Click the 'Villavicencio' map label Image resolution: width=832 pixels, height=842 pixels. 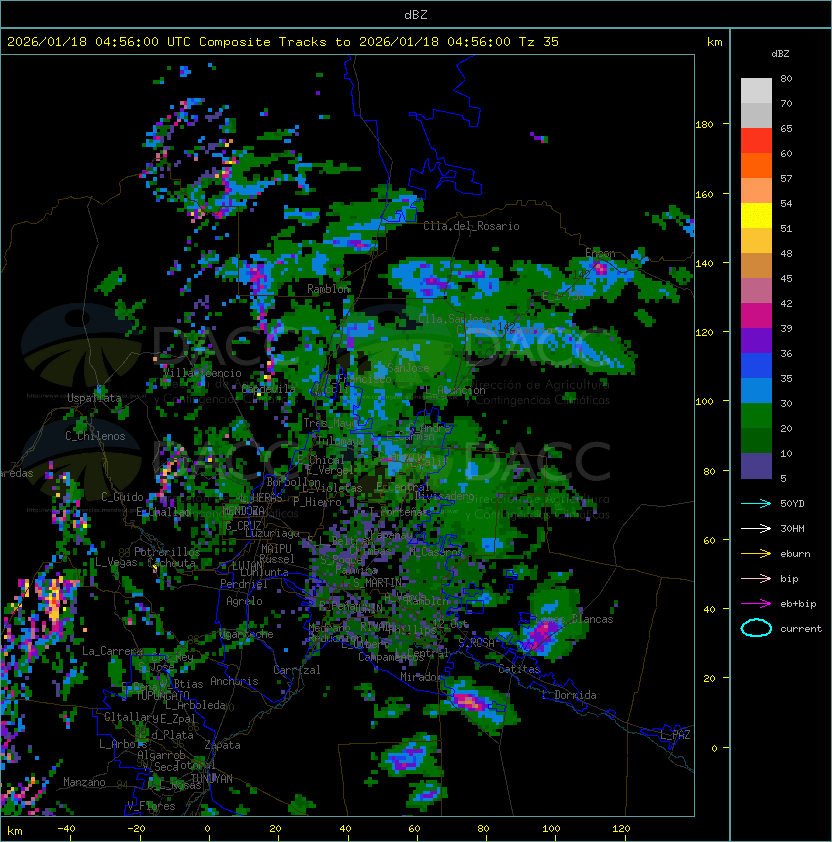(x=202, y=373)
